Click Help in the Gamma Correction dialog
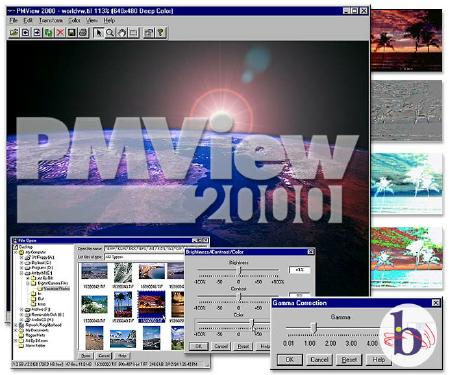 click(x=379, y=360)
